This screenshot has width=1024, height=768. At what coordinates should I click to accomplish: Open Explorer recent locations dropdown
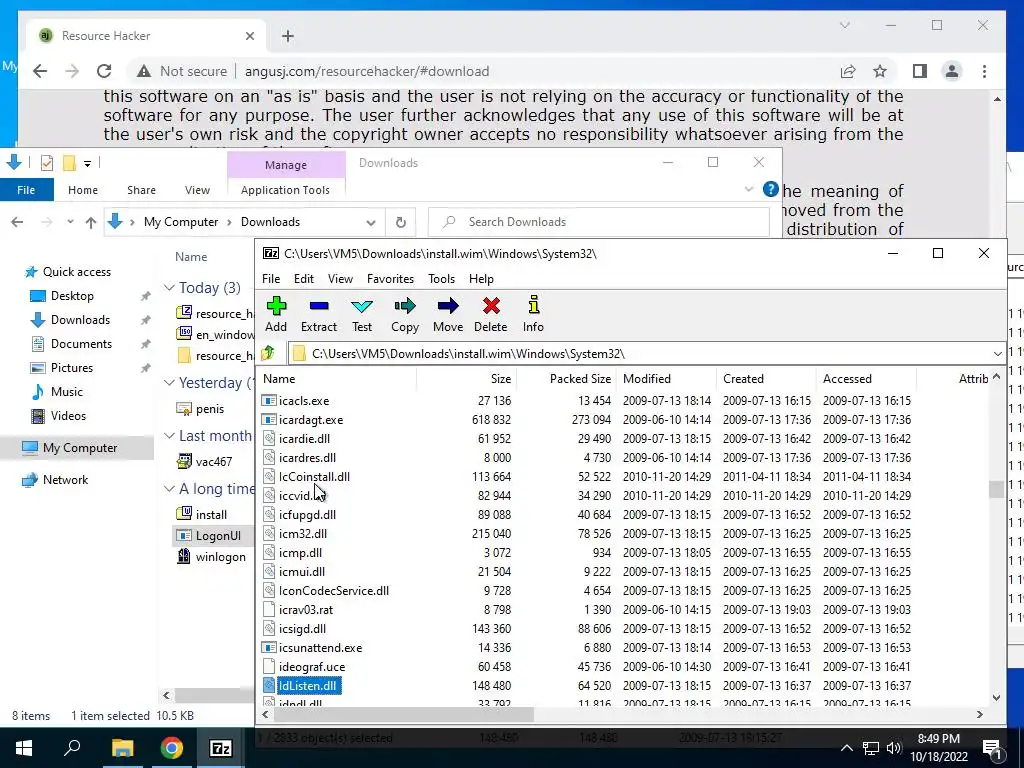(x=70, y=222)
